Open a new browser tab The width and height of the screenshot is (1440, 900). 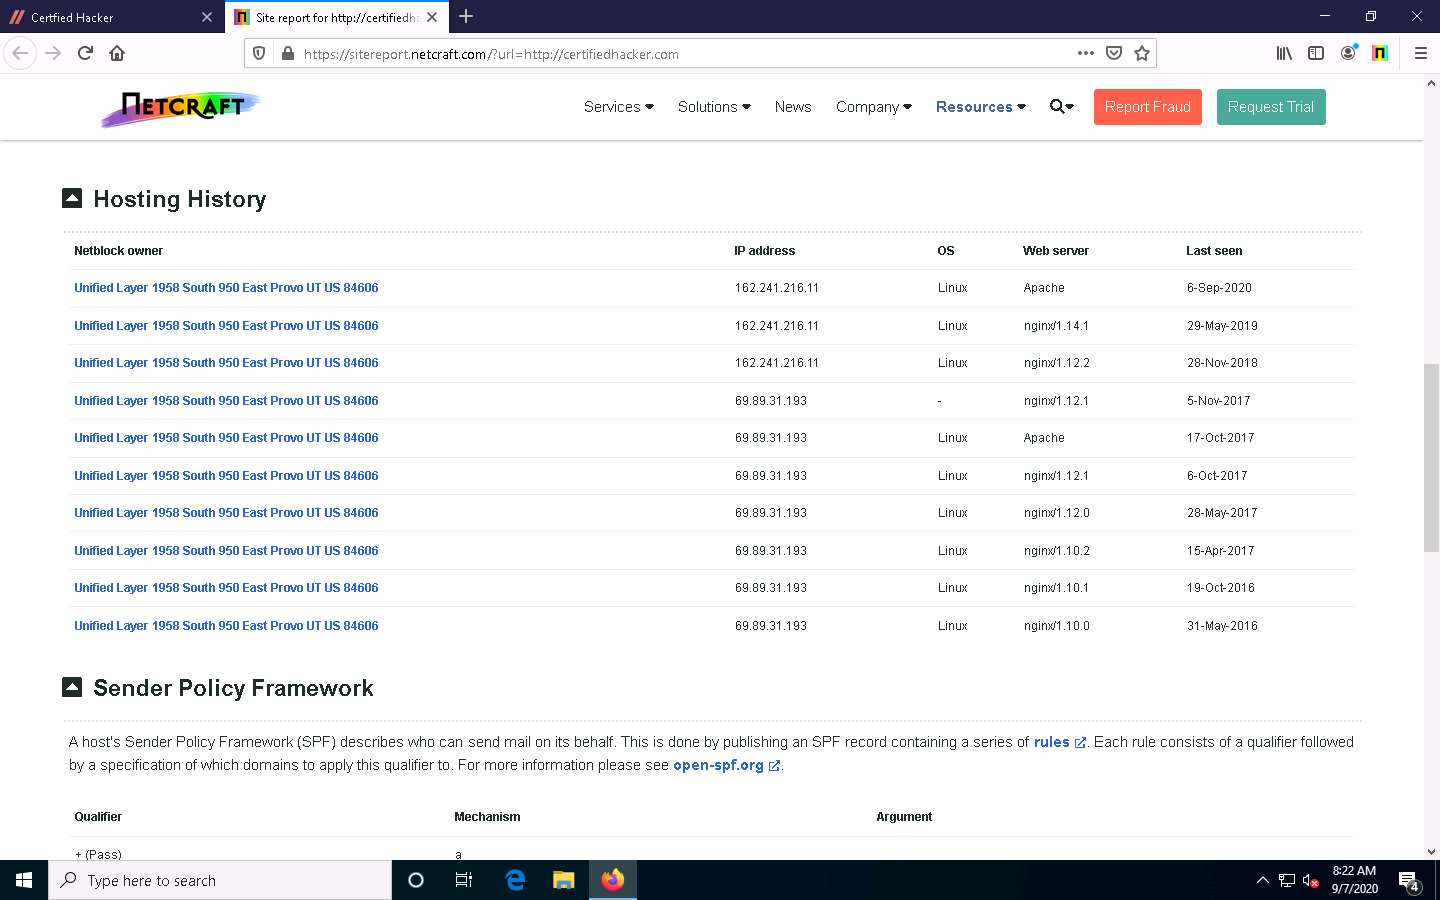pyautogui.click(x=466, y=16)
